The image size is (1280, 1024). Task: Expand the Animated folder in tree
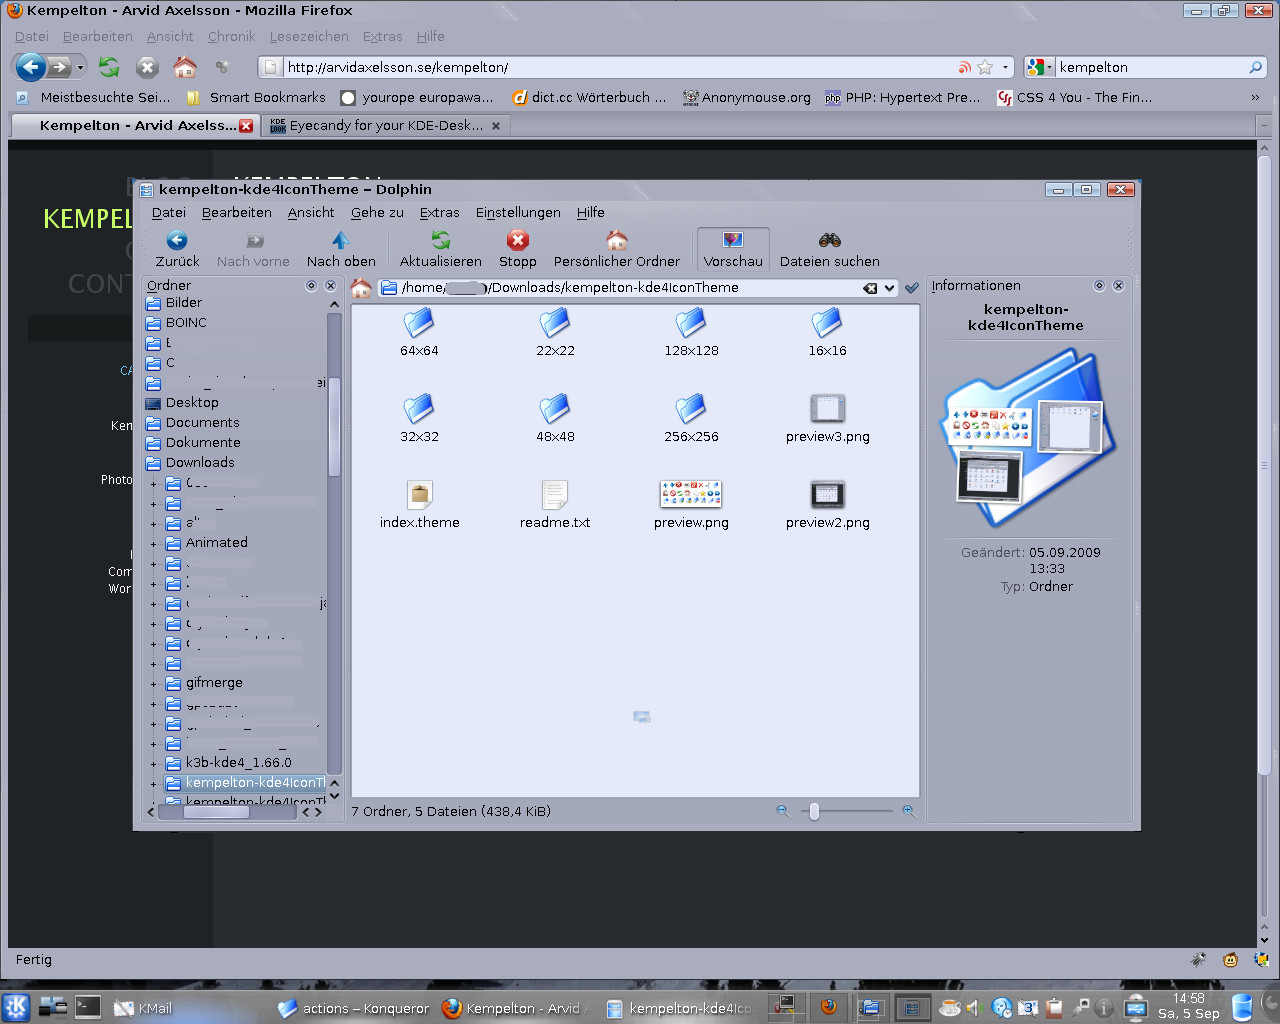pyautogui.click(x=153, y=544)
